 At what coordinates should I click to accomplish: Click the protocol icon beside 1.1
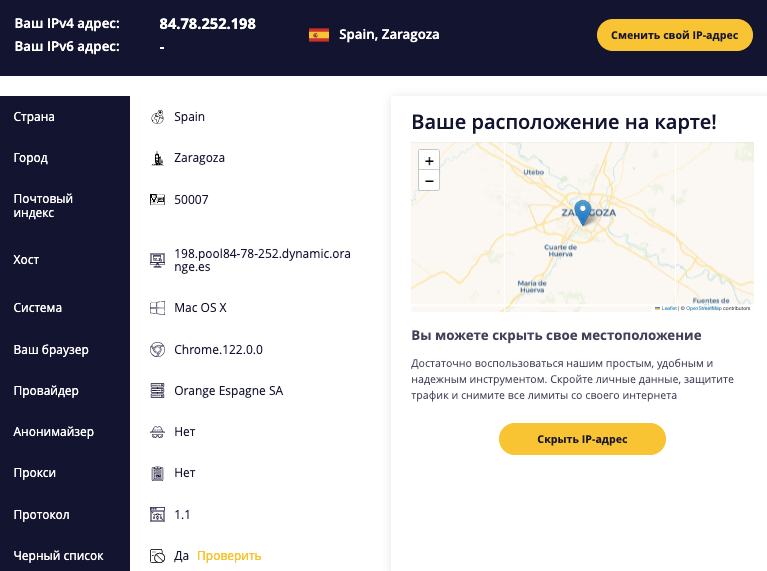(x=157, y=515)
